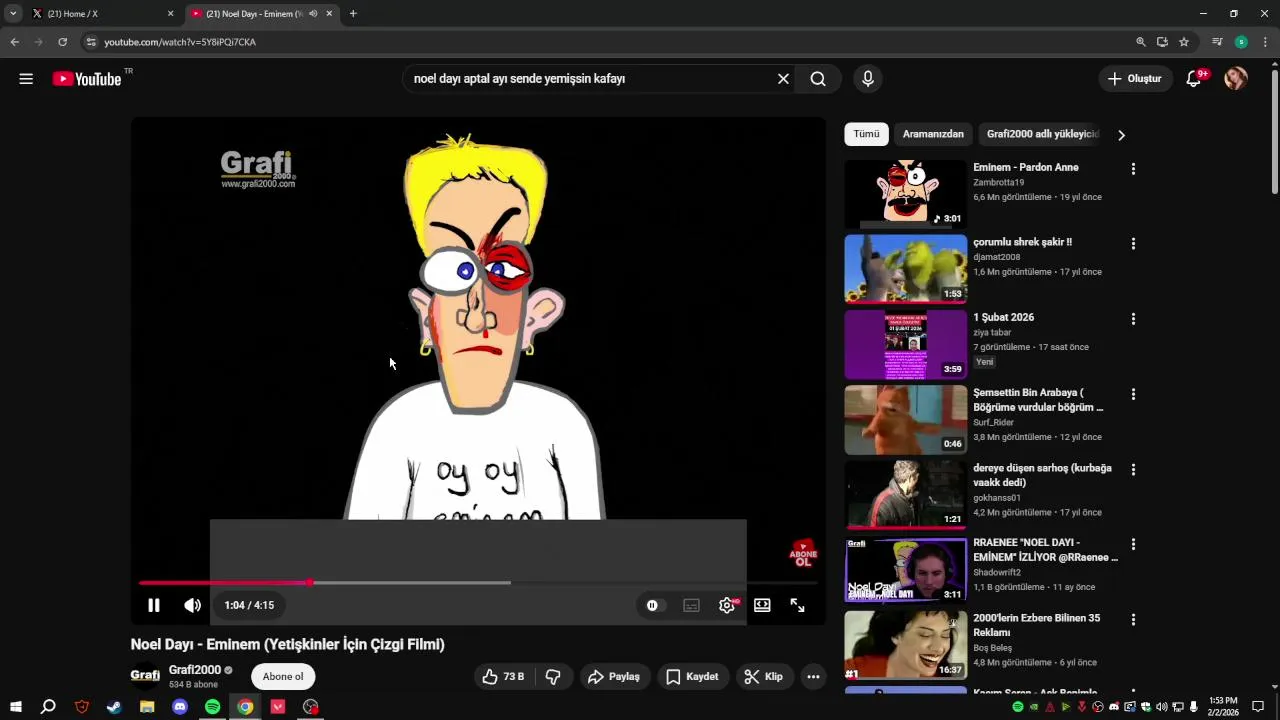The width and height of the screenshot is (1280, 720).
Task: Toggle the autoplay switch in the player
Action: pos(652,605)
